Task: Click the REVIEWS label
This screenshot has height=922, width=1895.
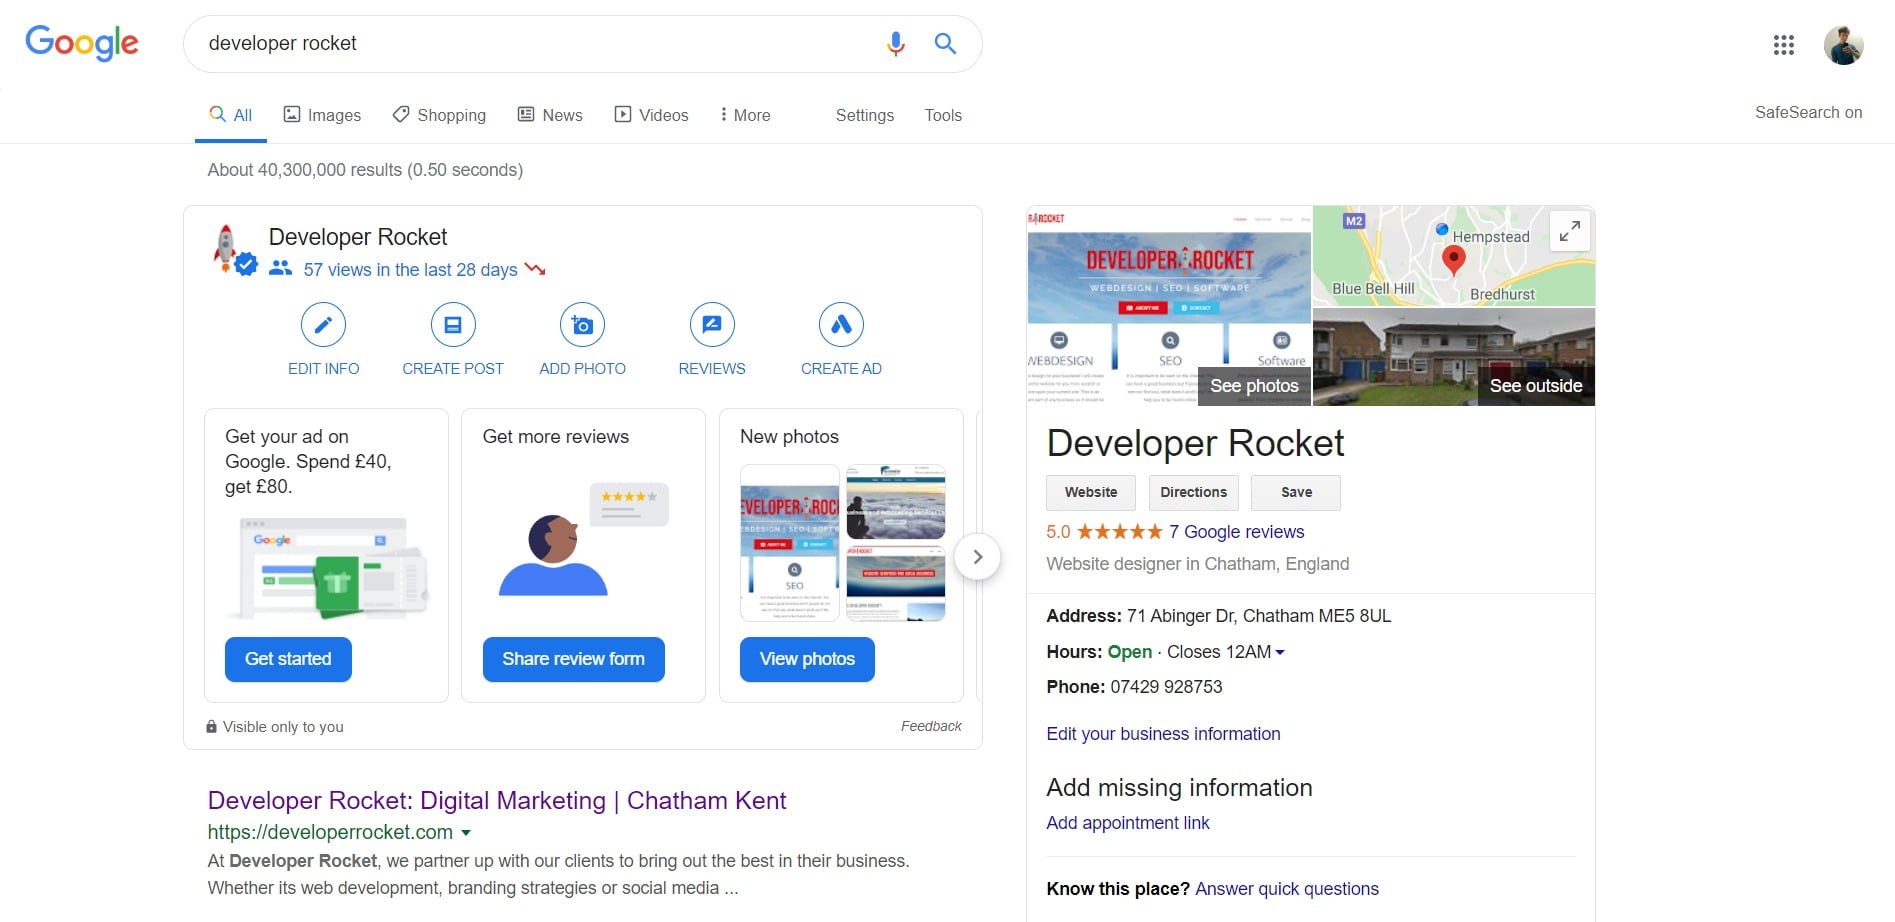Action: (x=712, y=369)
